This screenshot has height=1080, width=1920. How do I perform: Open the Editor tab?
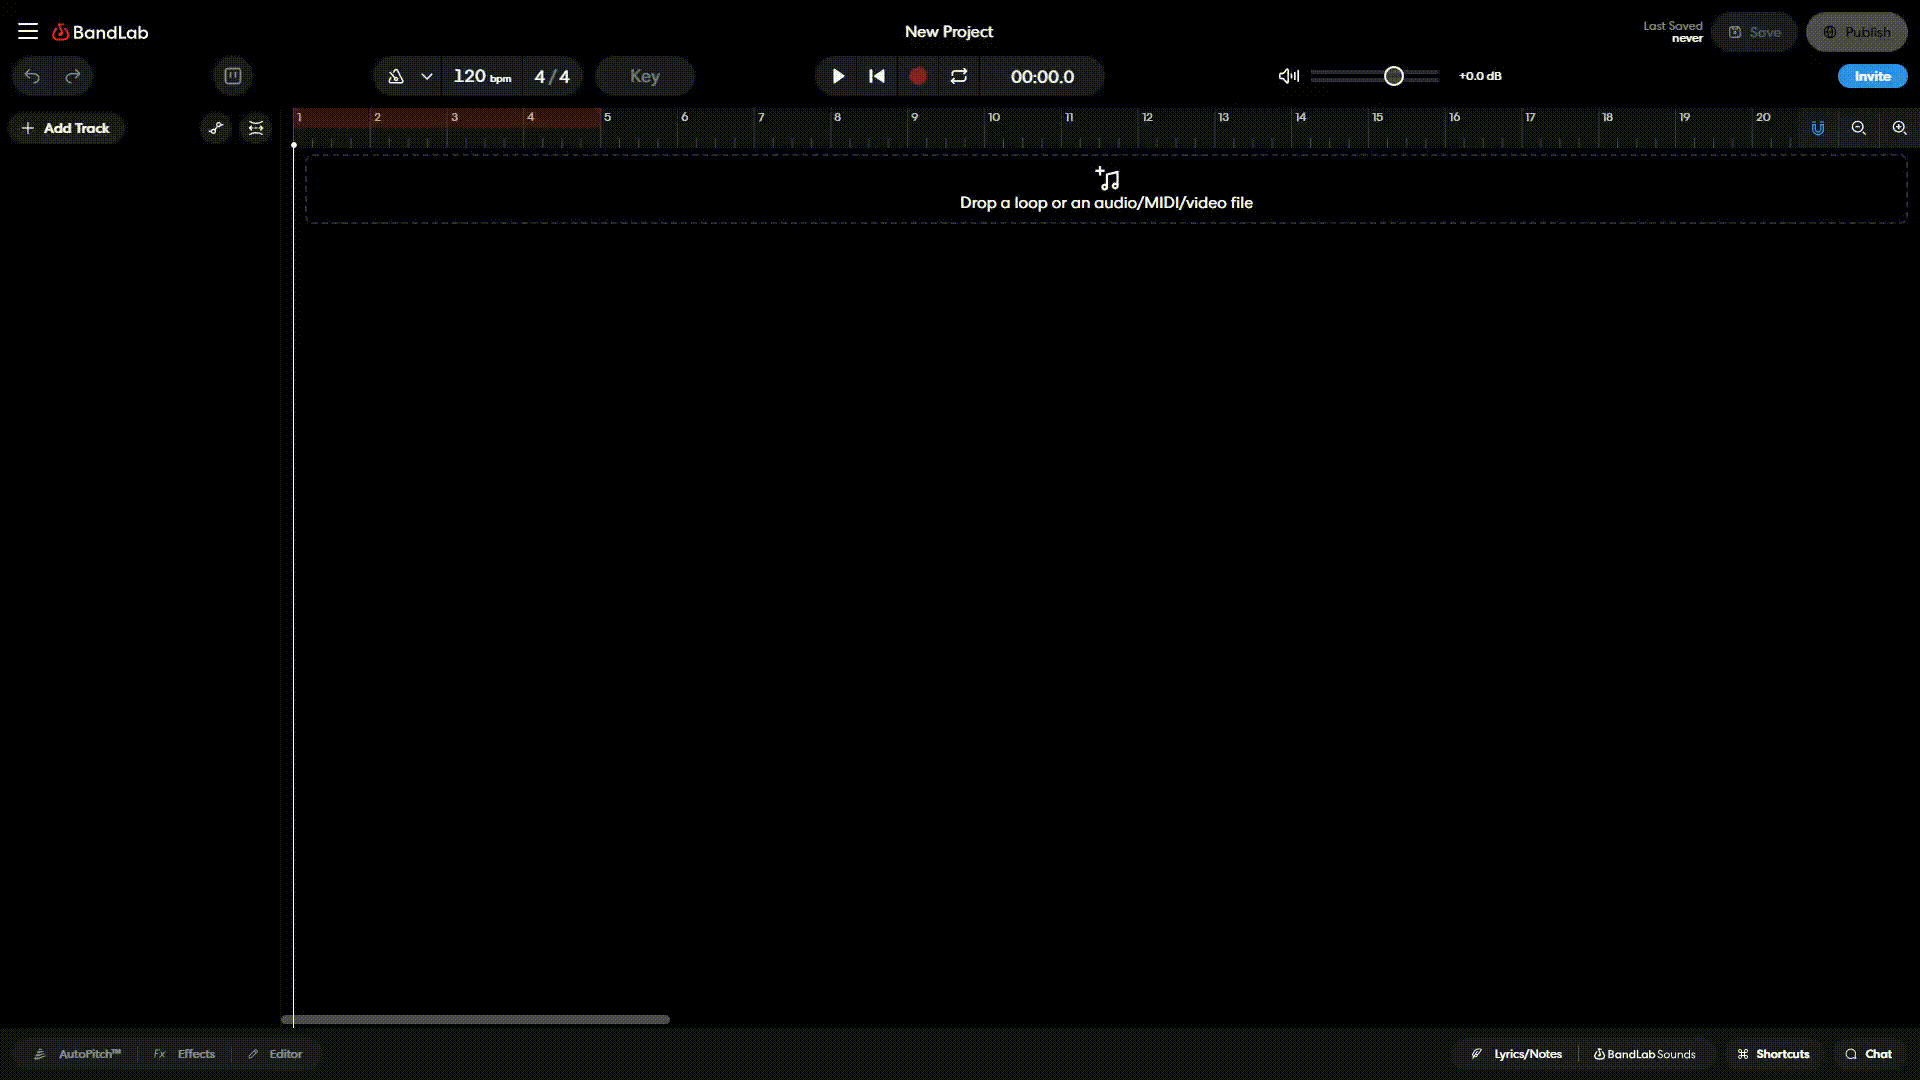click(275, 1054)
